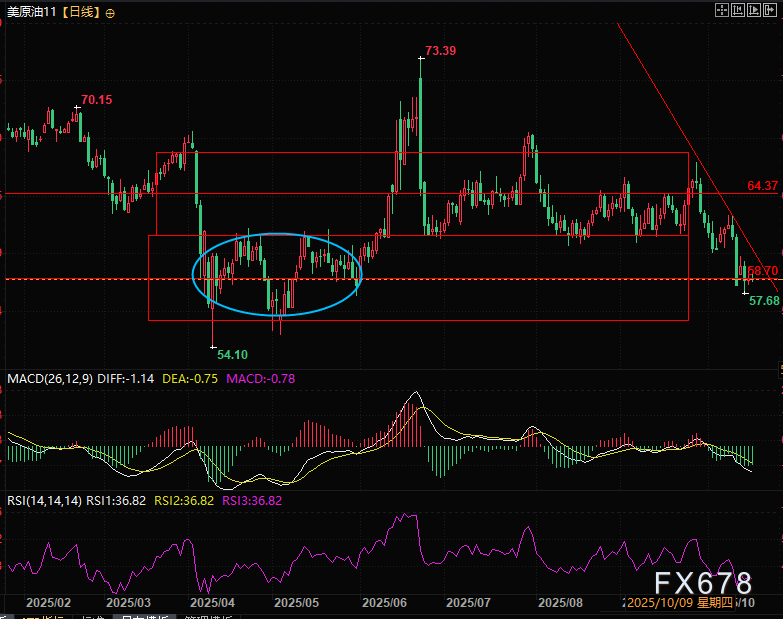Viewport: 783px width, 619px height.
Task: Click the circled plus icon beside 日线
Action: 109,14
